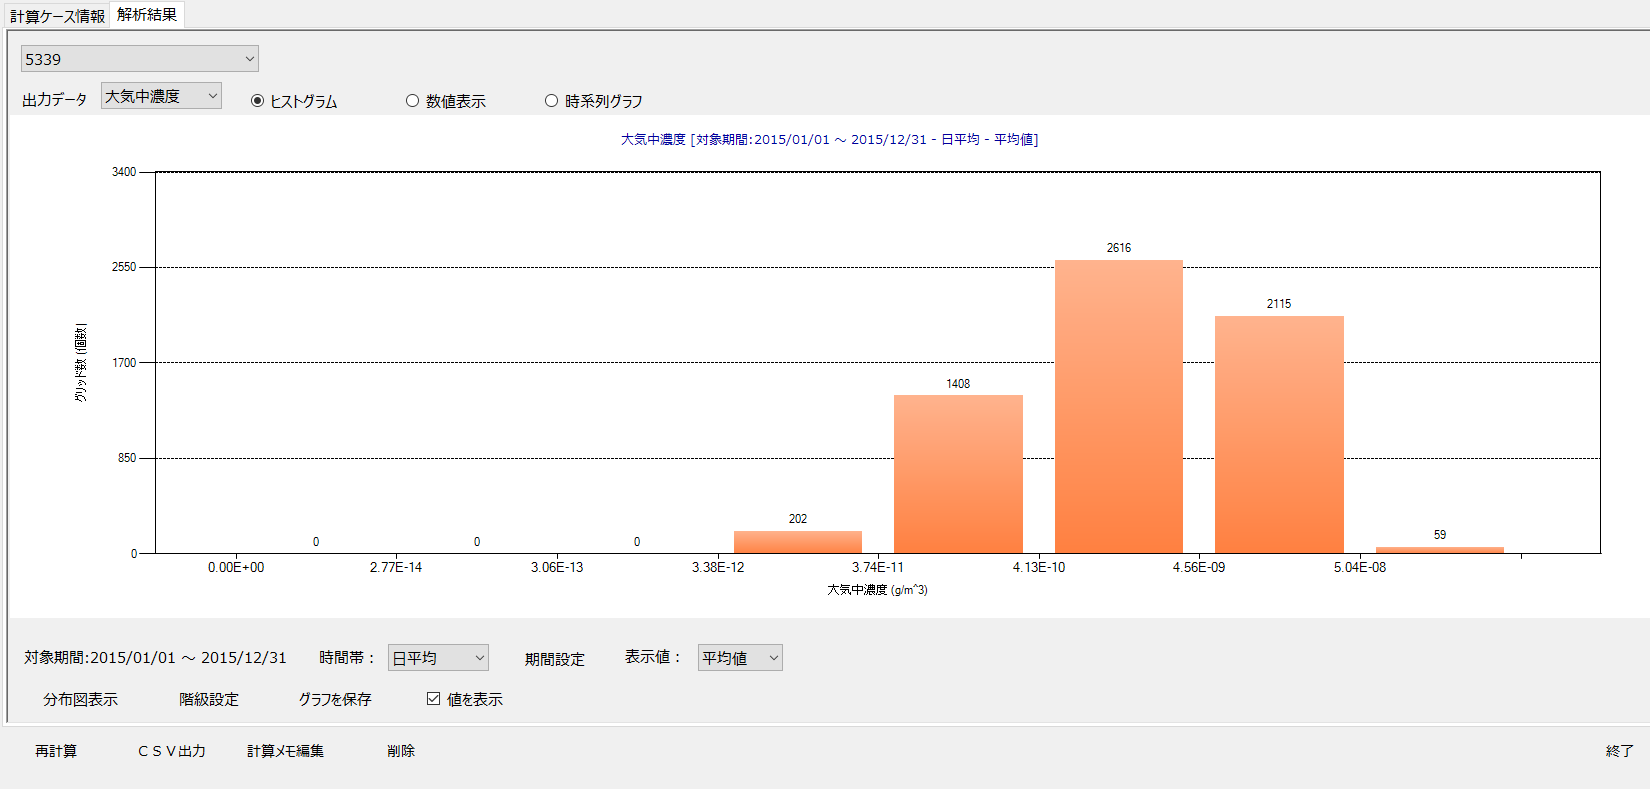Click the histogram bar labeled 1408
The width and height of the screenshot is (1650, 789).
coord(958,474)
